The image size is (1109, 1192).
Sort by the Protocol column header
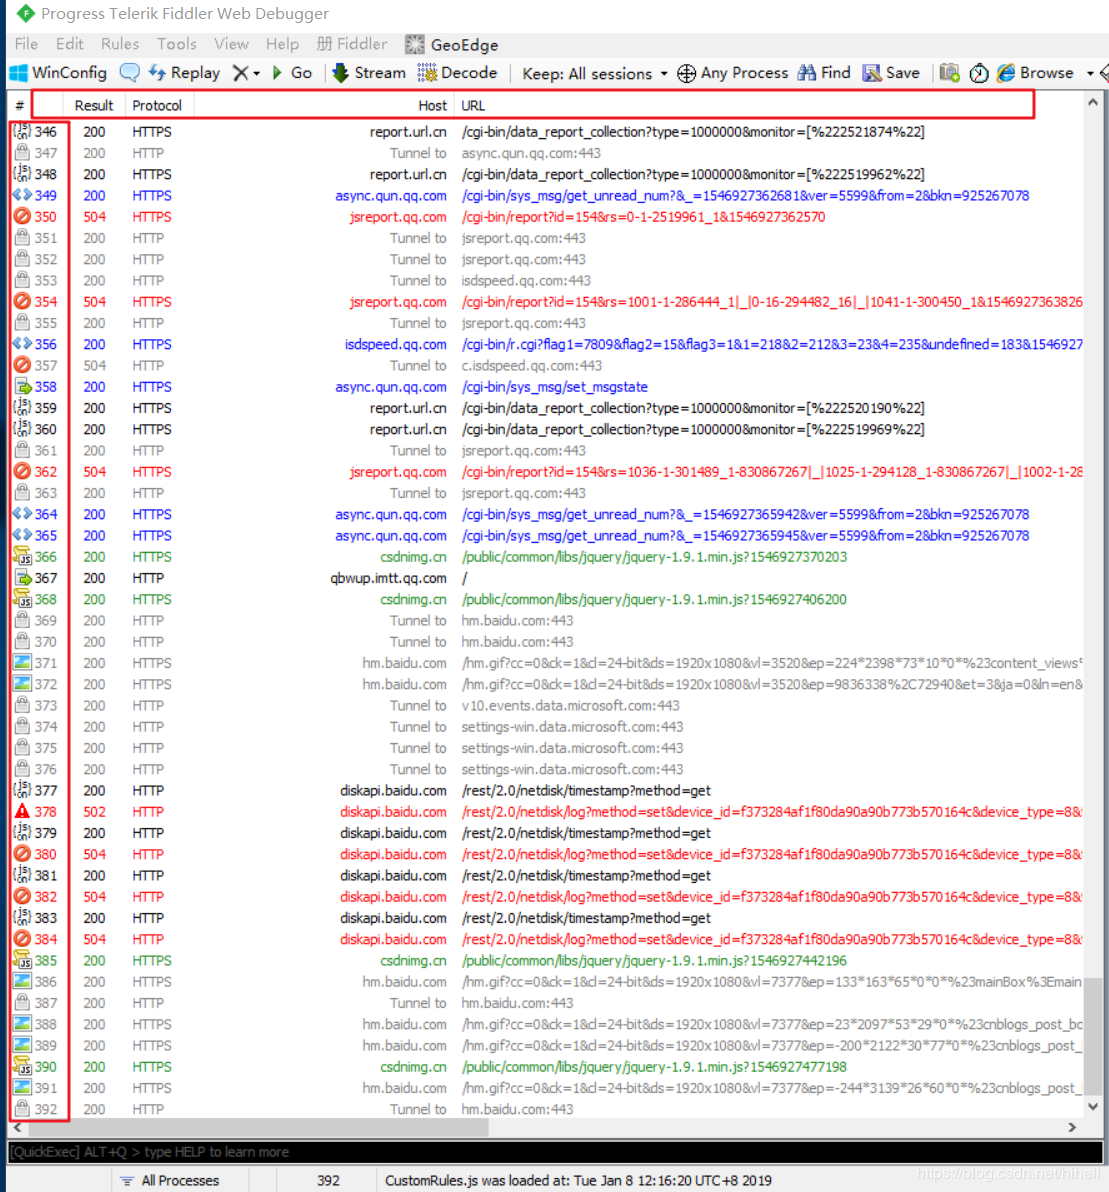click(157, 106)
